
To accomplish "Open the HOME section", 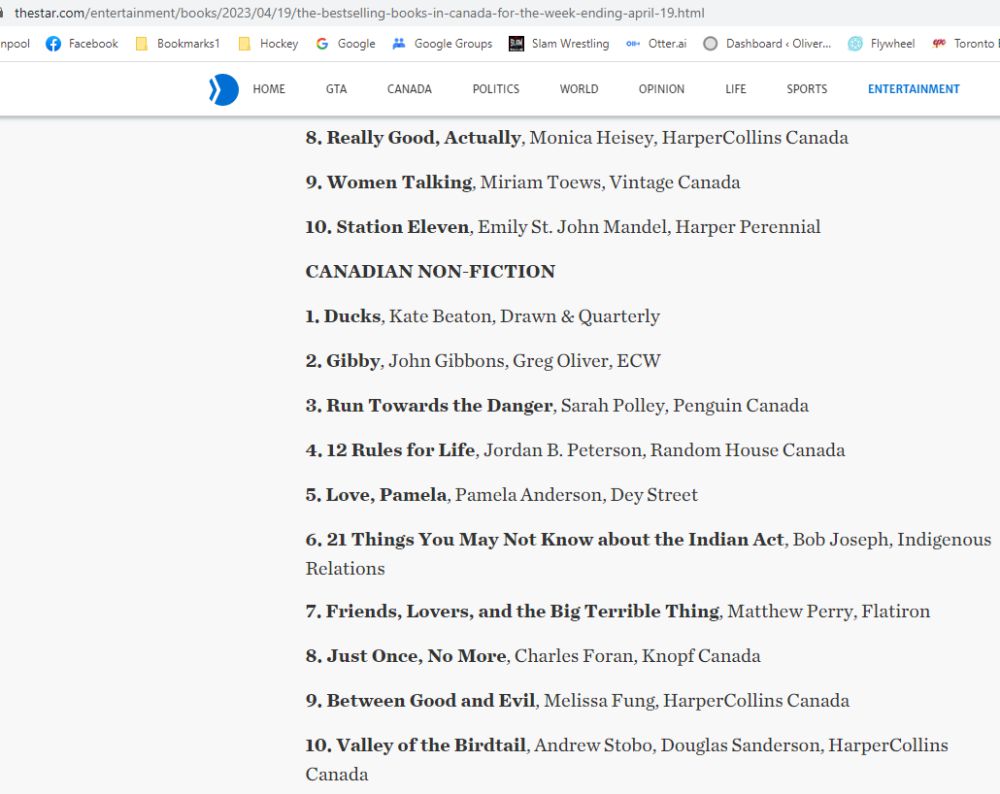I will [x=269, y=89].
